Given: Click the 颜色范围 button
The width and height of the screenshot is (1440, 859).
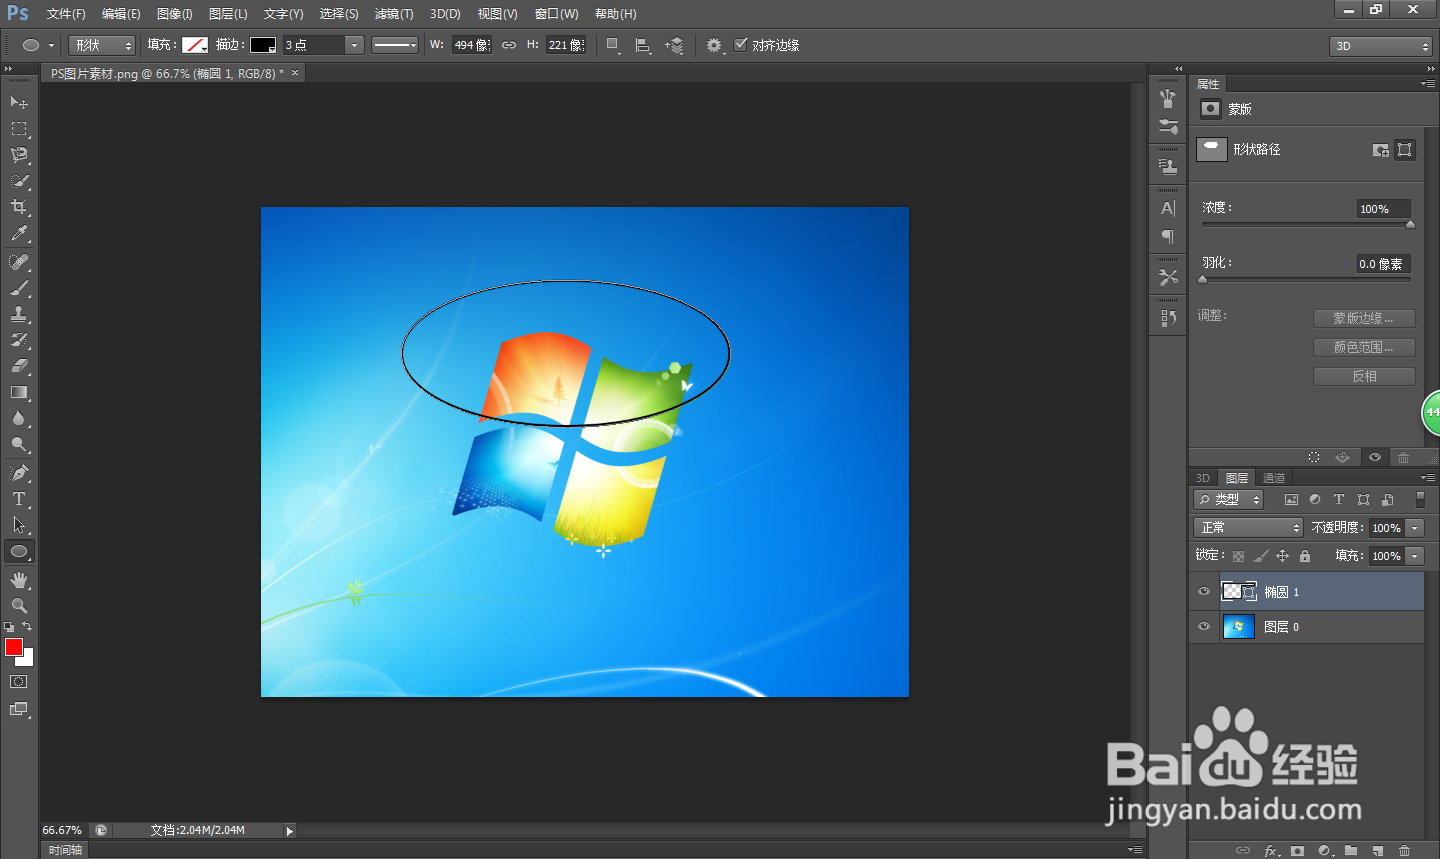Looking at the screenshot, I should pos(1364,347).
